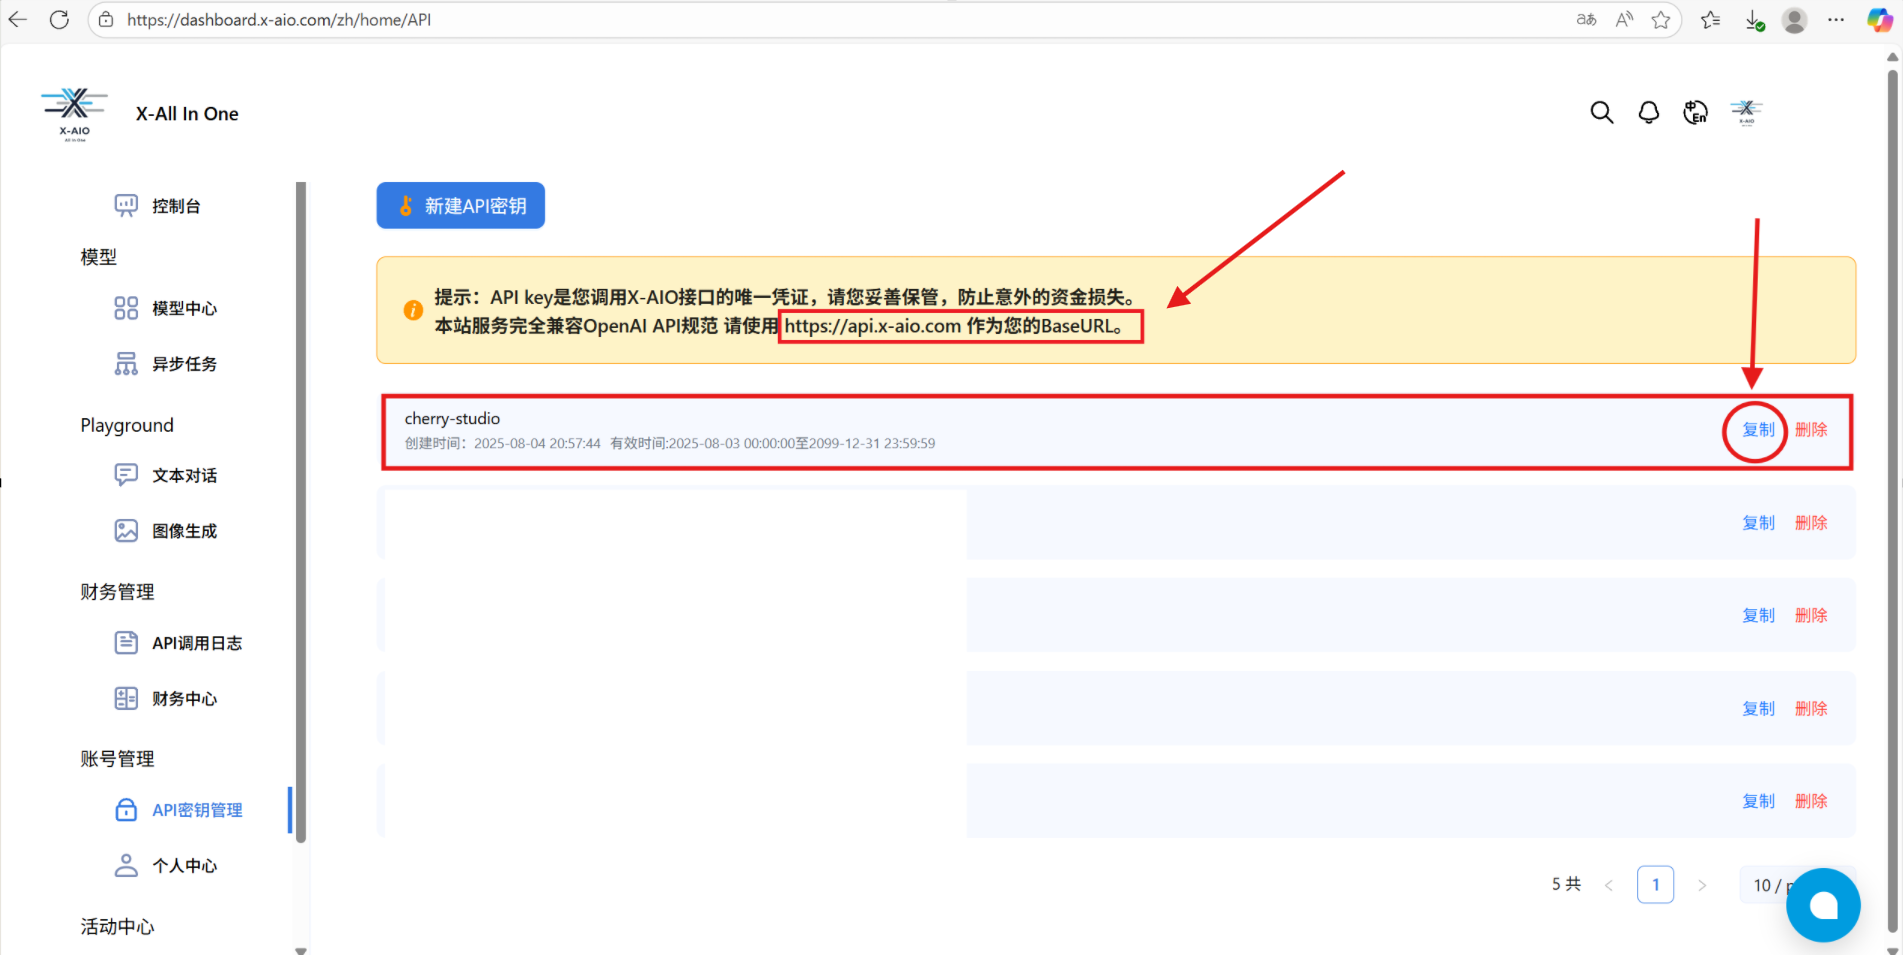Open the dashboard search icon
Image resolution: width=1903 pixels, height=955 pixels.
1602,112
